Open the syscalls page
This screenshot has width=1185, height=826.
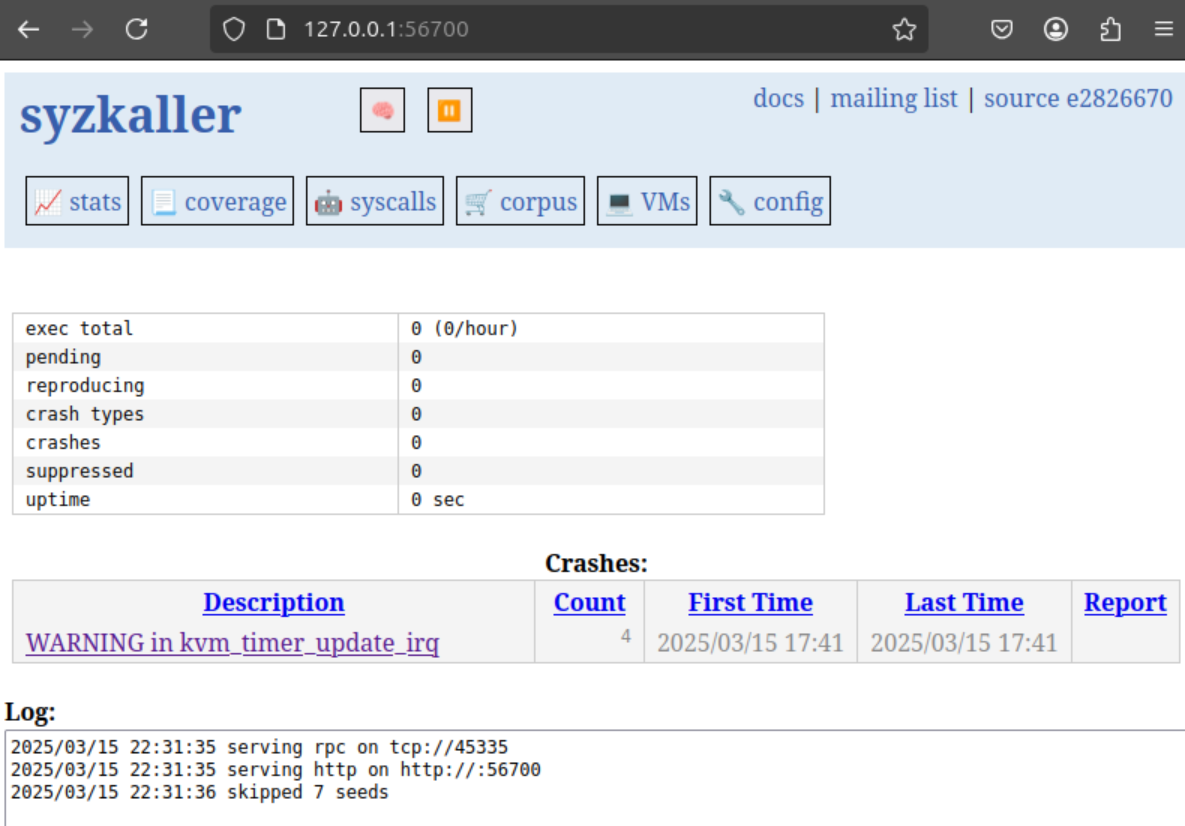click(375, 201)
